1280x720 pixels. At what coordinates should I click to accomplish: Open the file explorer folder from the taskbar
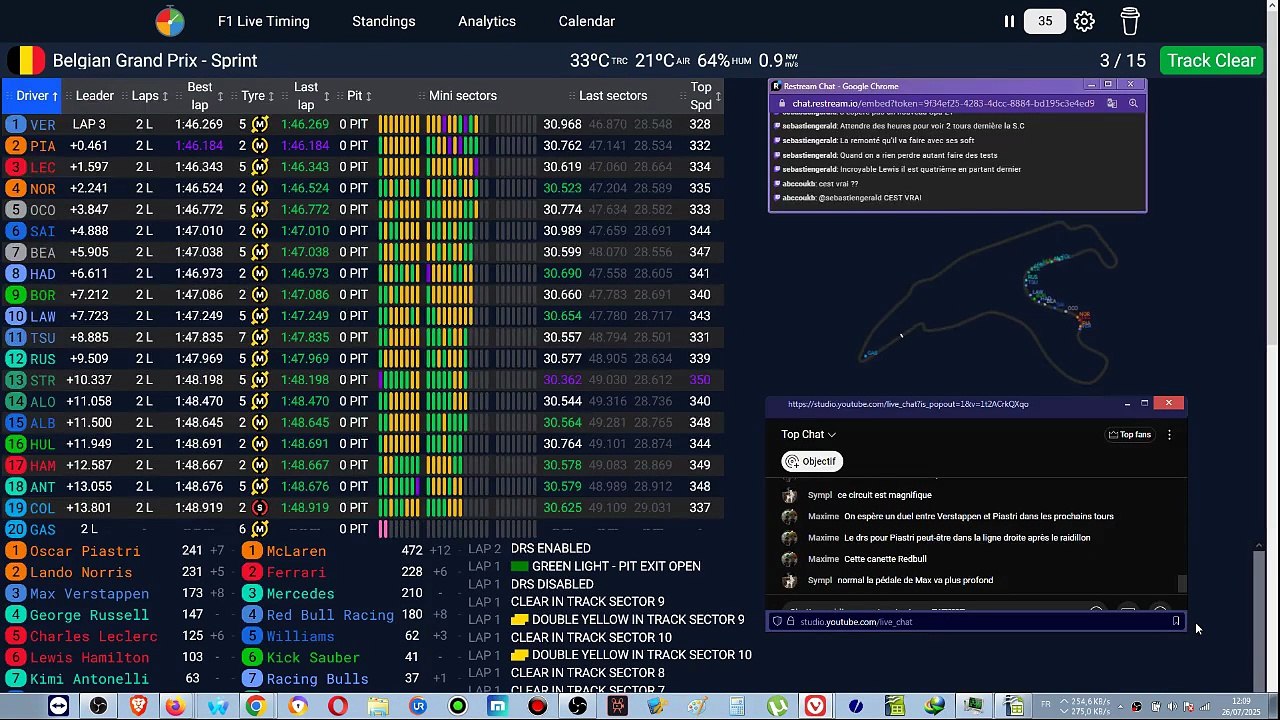[x=378, y=707]
